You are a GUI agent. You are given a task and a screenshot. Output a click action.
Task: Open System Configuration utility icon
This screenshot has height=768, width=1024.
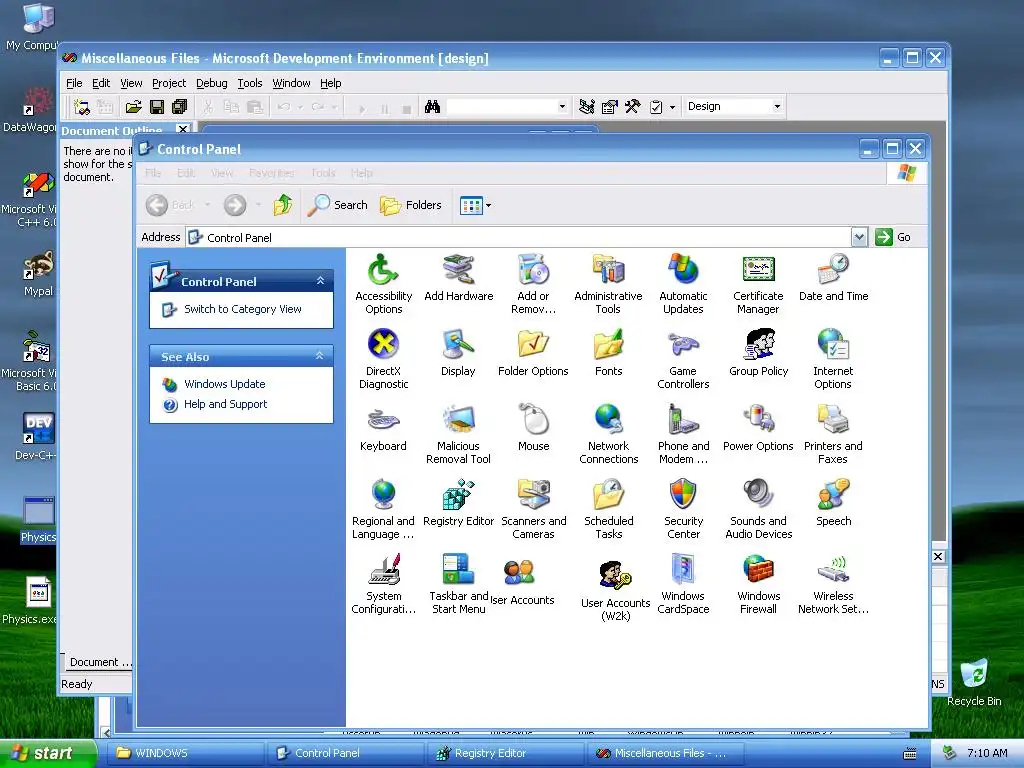[383, 585]
